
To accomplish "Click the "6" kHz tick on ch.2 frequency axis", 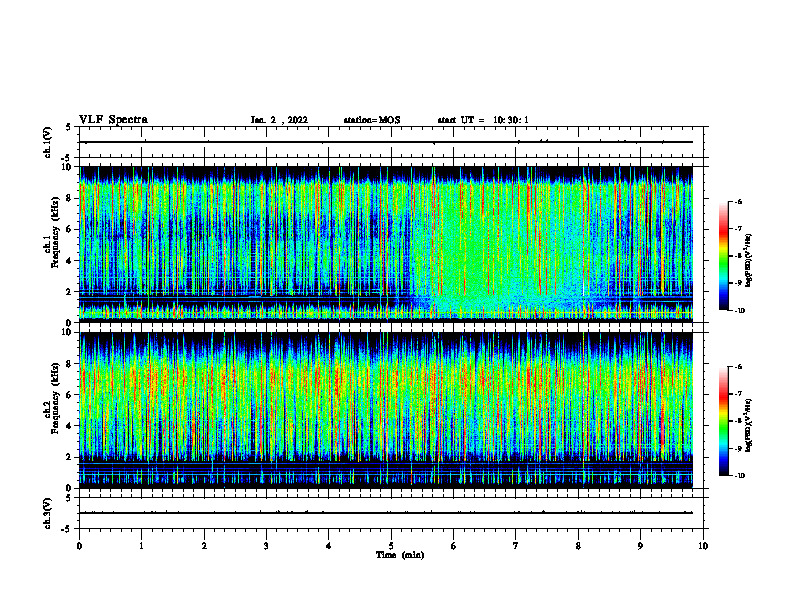I will click(70, 395).
